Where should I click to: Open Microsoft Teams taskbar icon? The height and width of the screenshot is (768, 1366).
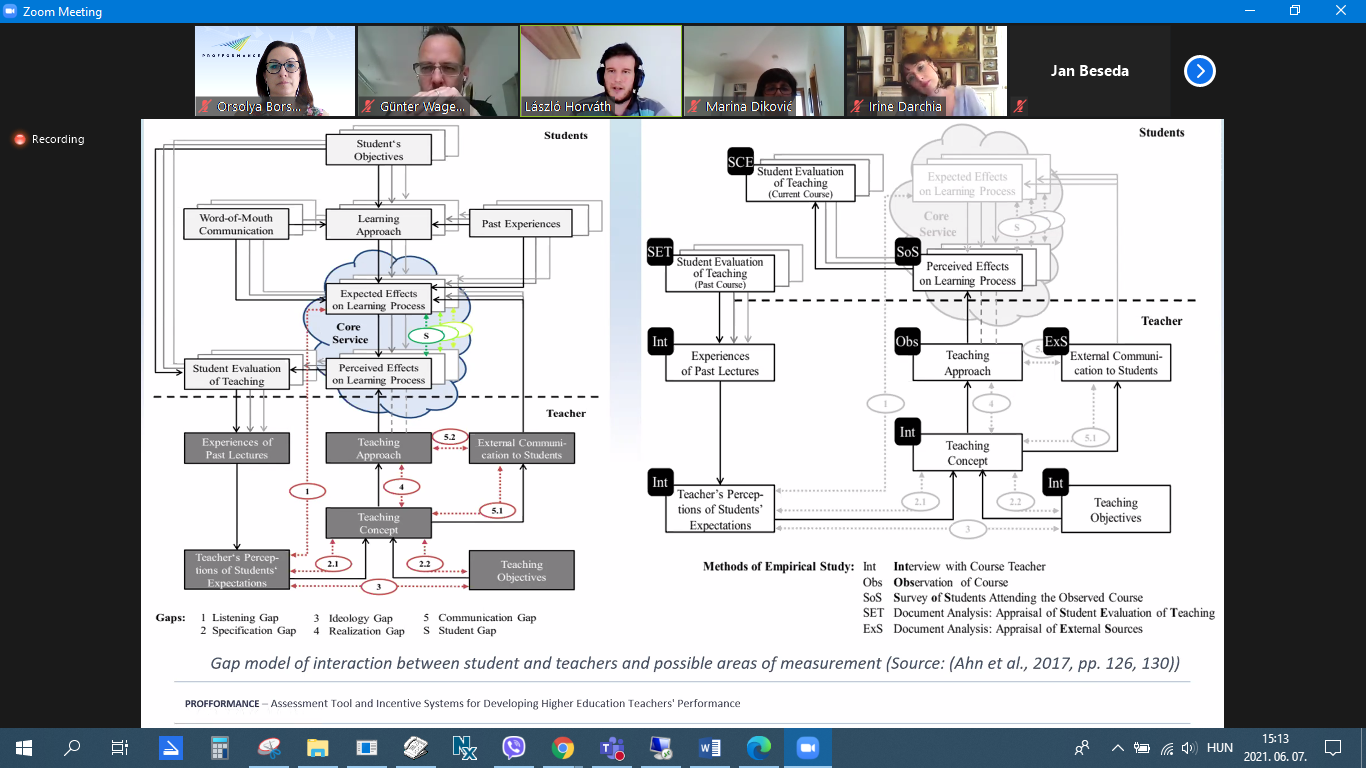tap(611, 747)
